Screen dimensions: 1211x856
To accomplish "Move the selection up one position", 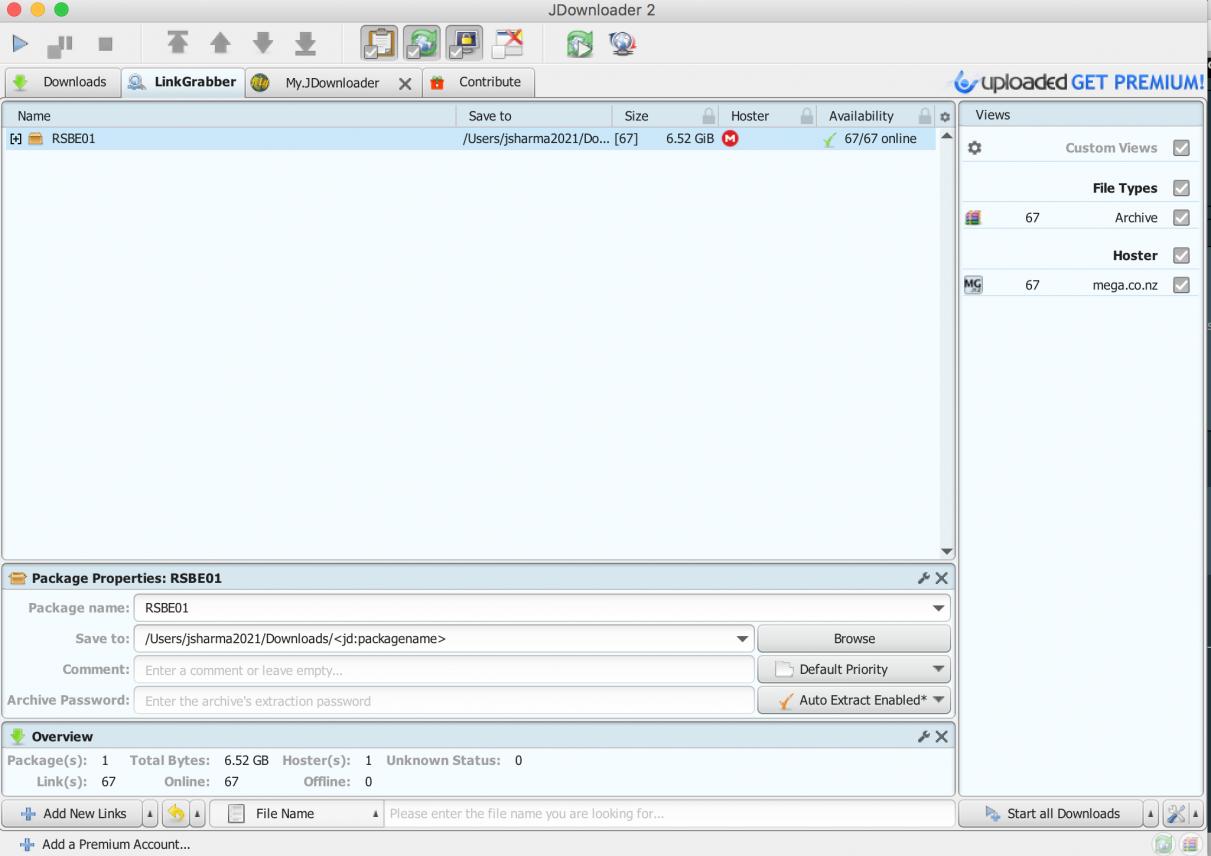I will point(220,43).
